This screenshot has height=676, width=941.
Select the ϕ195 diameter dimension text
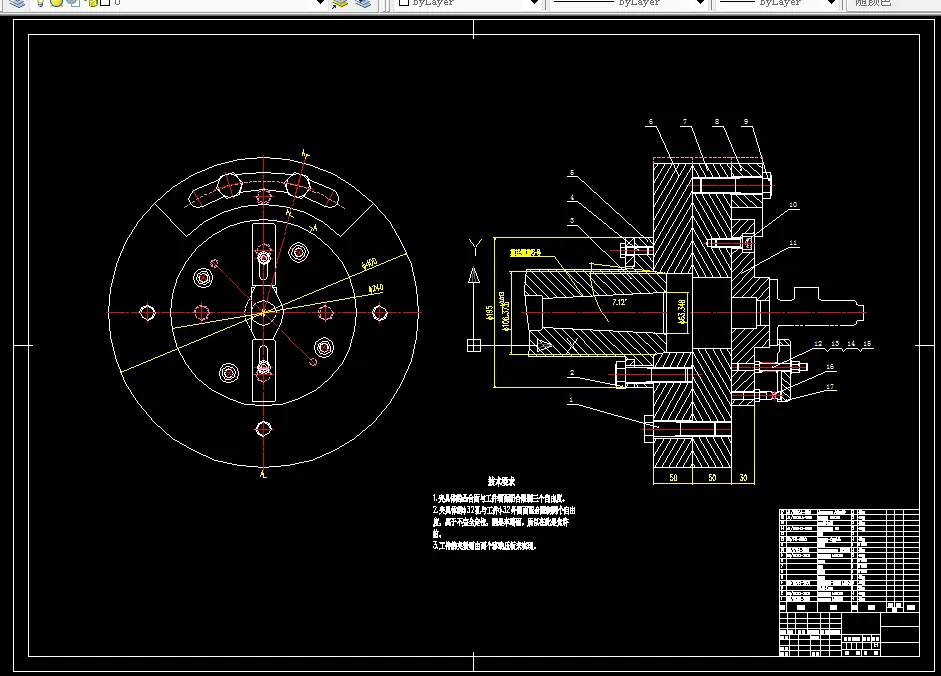pos(490,313)
